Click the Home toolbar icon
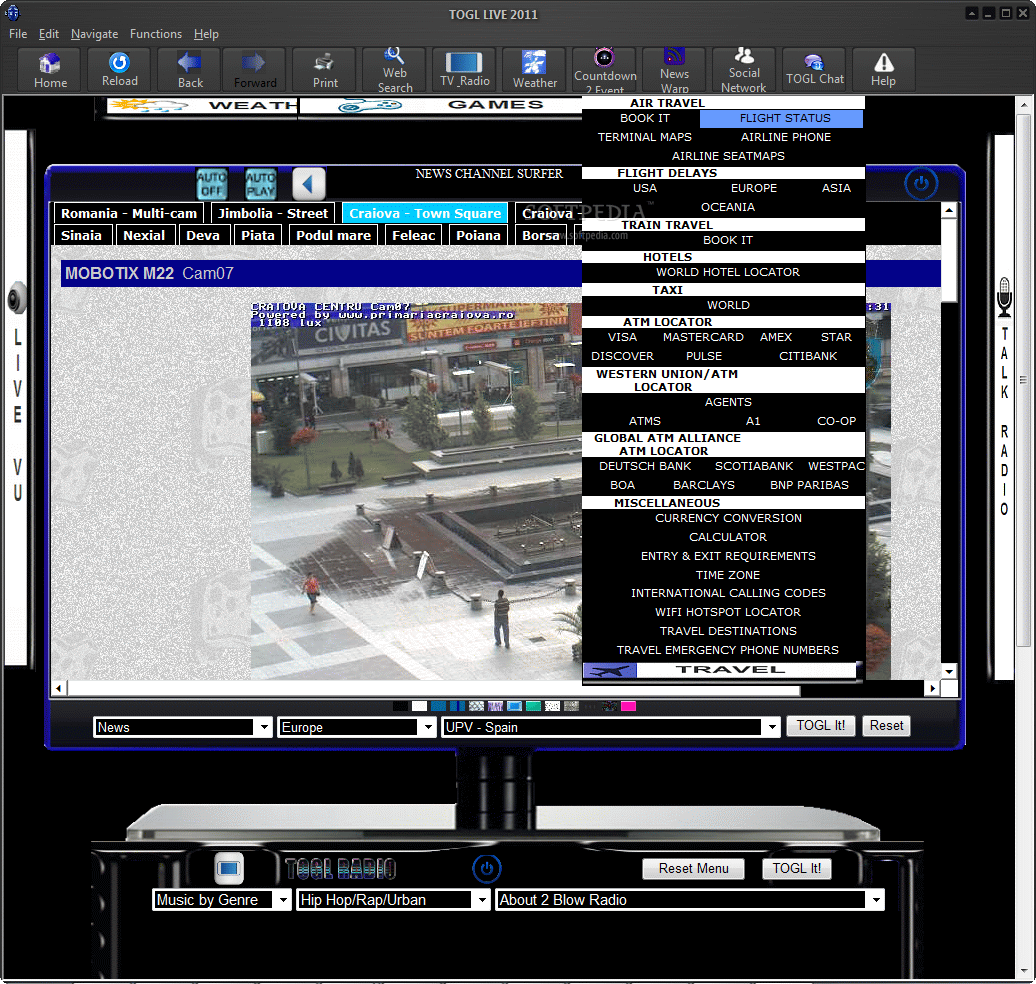Screen dimensions: 1036x984 pos(50,69)
